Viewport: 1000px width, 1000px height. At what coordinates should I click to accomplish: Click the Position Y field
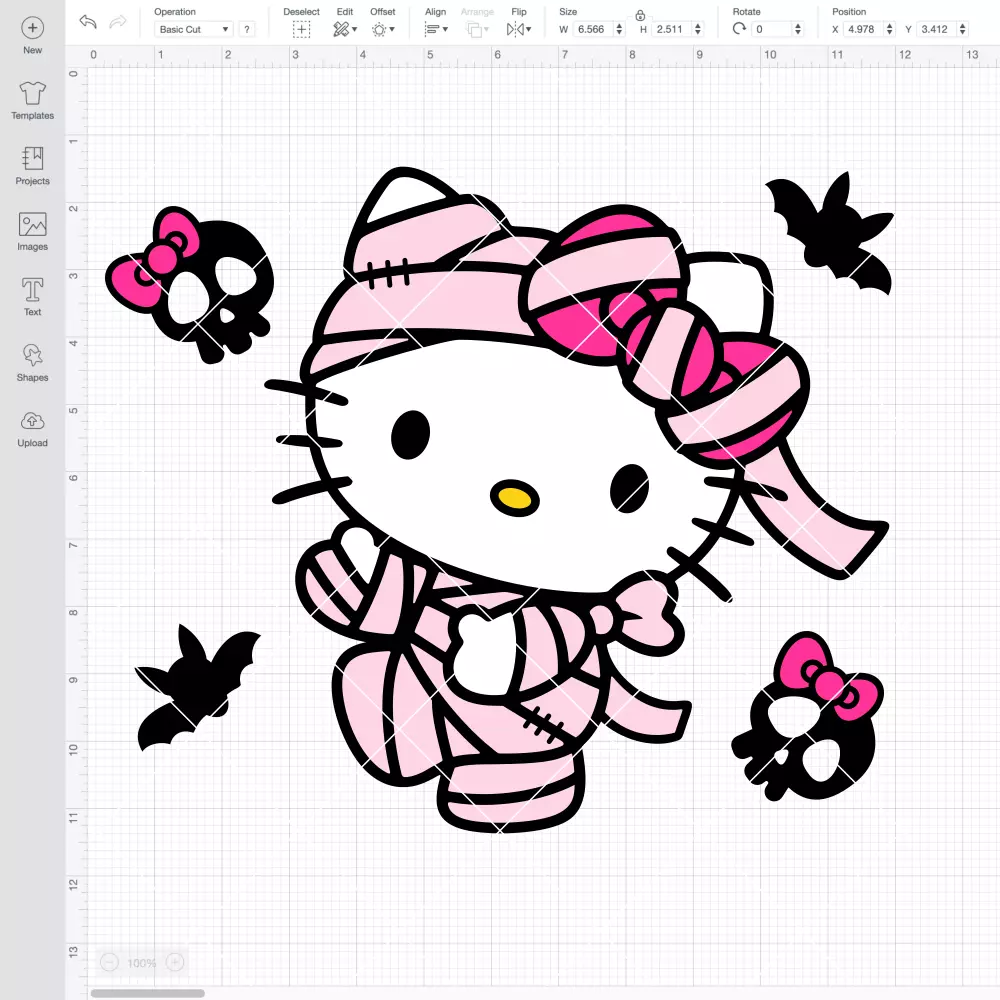coord(937,29)
